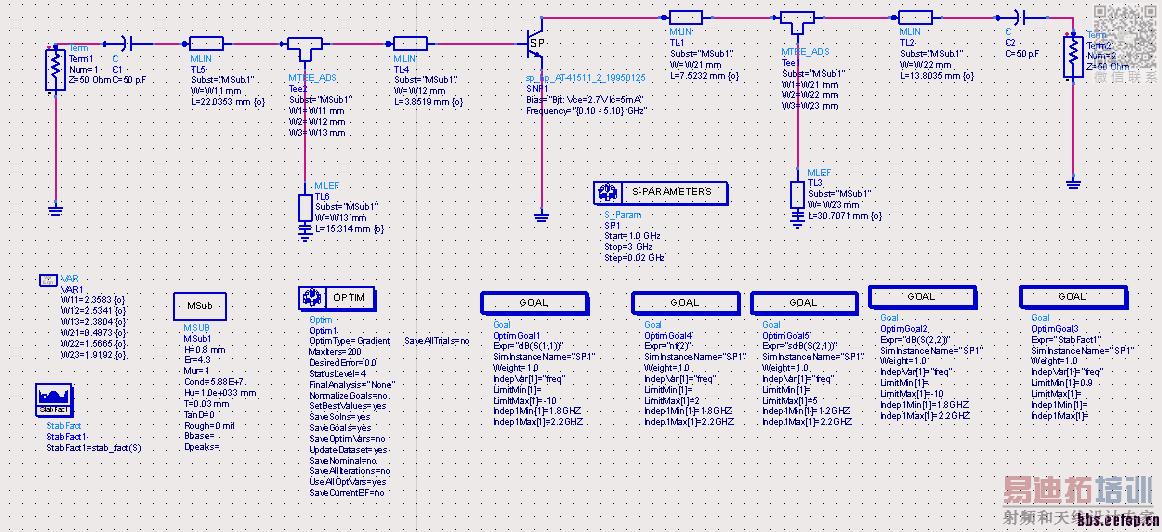Click variable W22=1.5665 {o}
Viewport: 1162px width, 532px height.
pyautogui.click(x=93, y=344)
